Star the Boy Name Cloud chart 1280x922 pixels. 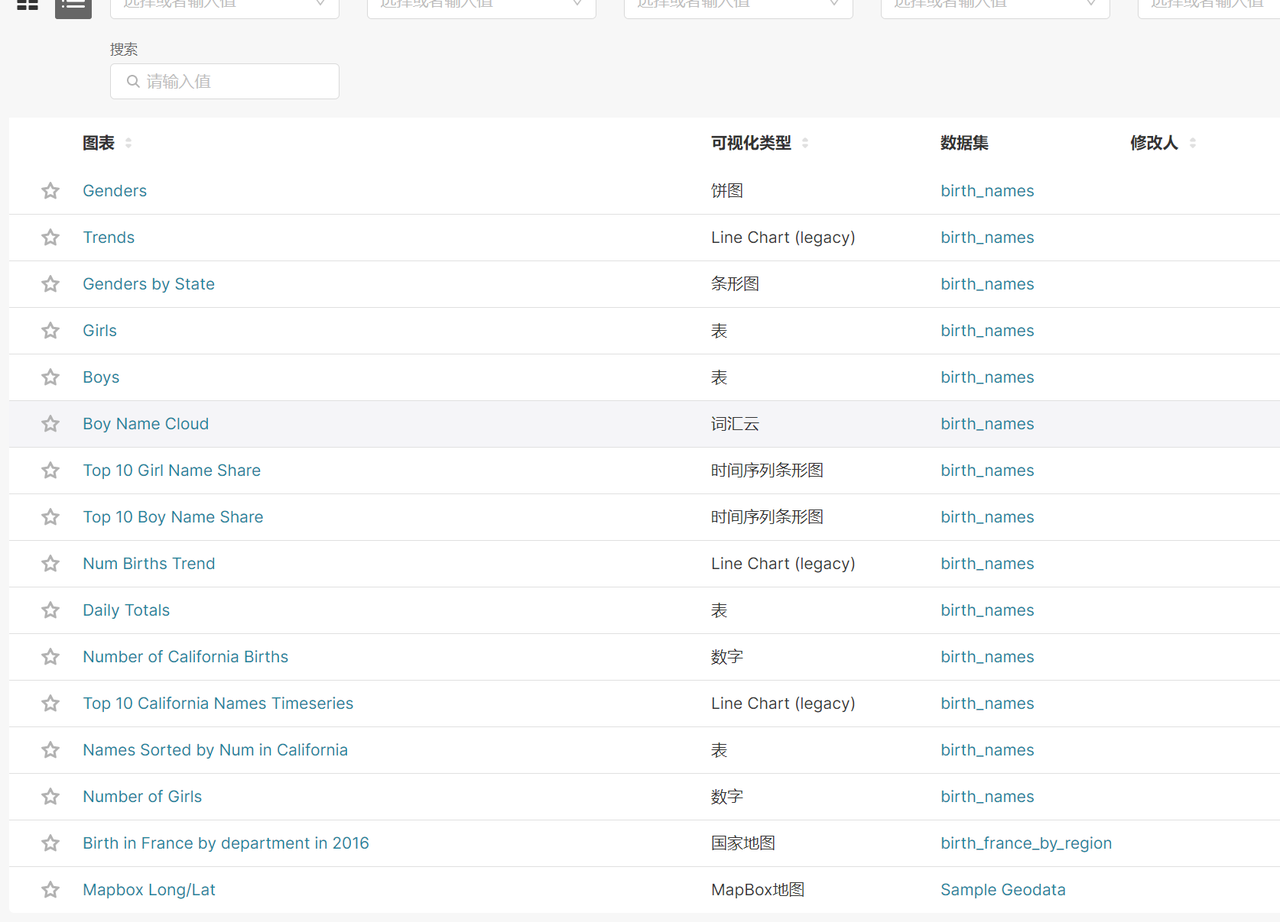tap(50, 423)
